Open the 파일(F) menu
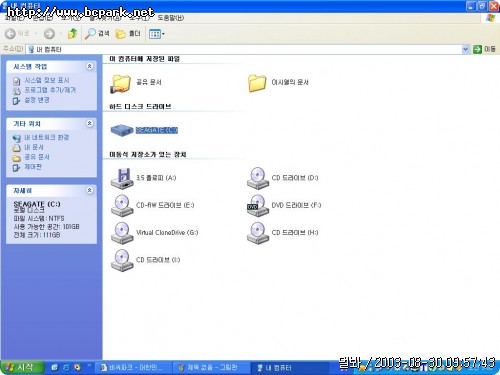500x375 pixels. tap(15, 18)
